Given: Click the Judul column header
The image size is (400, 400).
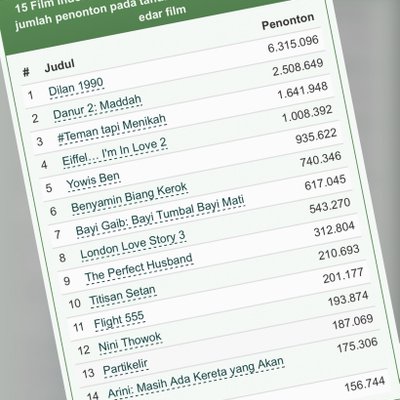Looking at the screenshot, I should [x=59, y=66].
